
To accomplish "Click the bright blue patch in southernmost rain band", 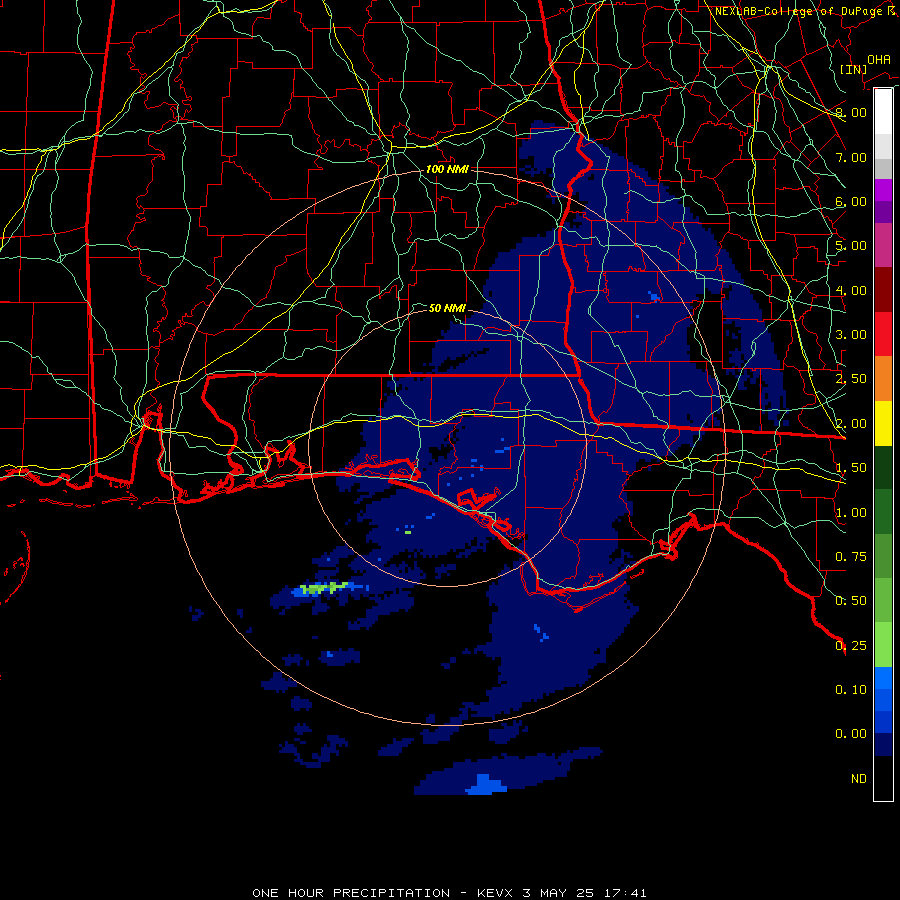I will point(486,785).
